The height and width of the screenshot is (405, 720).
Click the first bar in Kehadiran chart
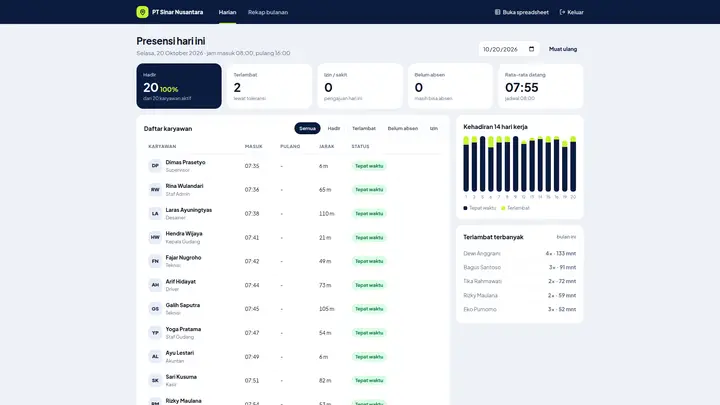tap(466, 164)
